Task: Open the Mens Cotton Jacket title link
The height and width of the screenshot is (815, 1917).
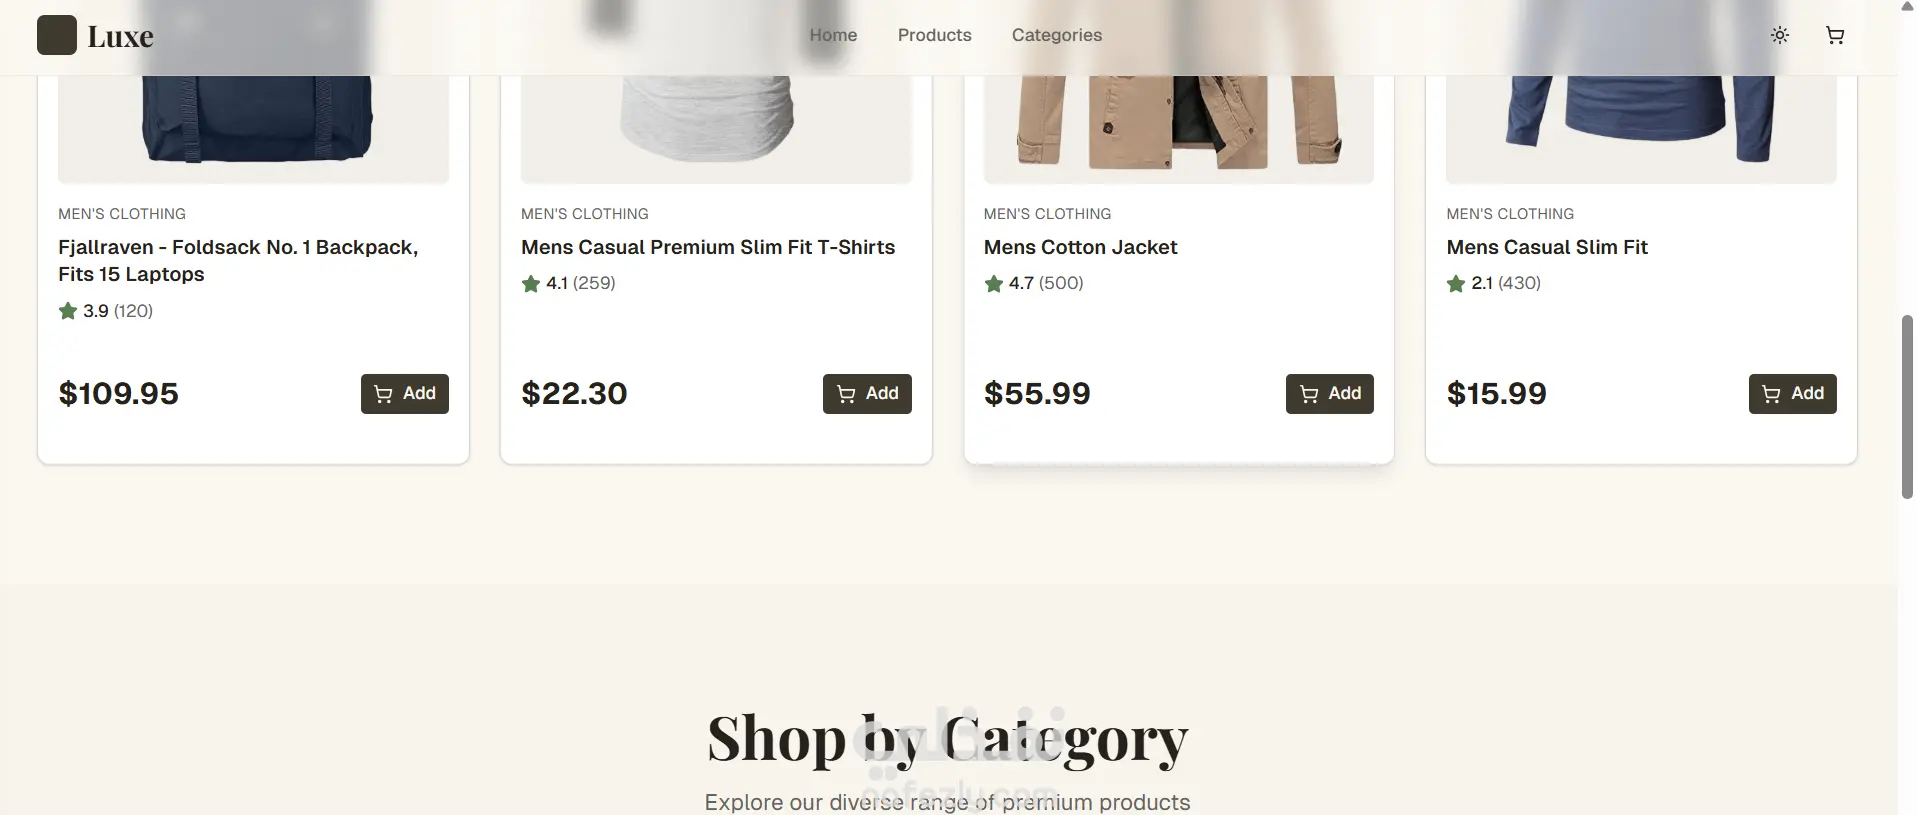Action: (1080, 247)
